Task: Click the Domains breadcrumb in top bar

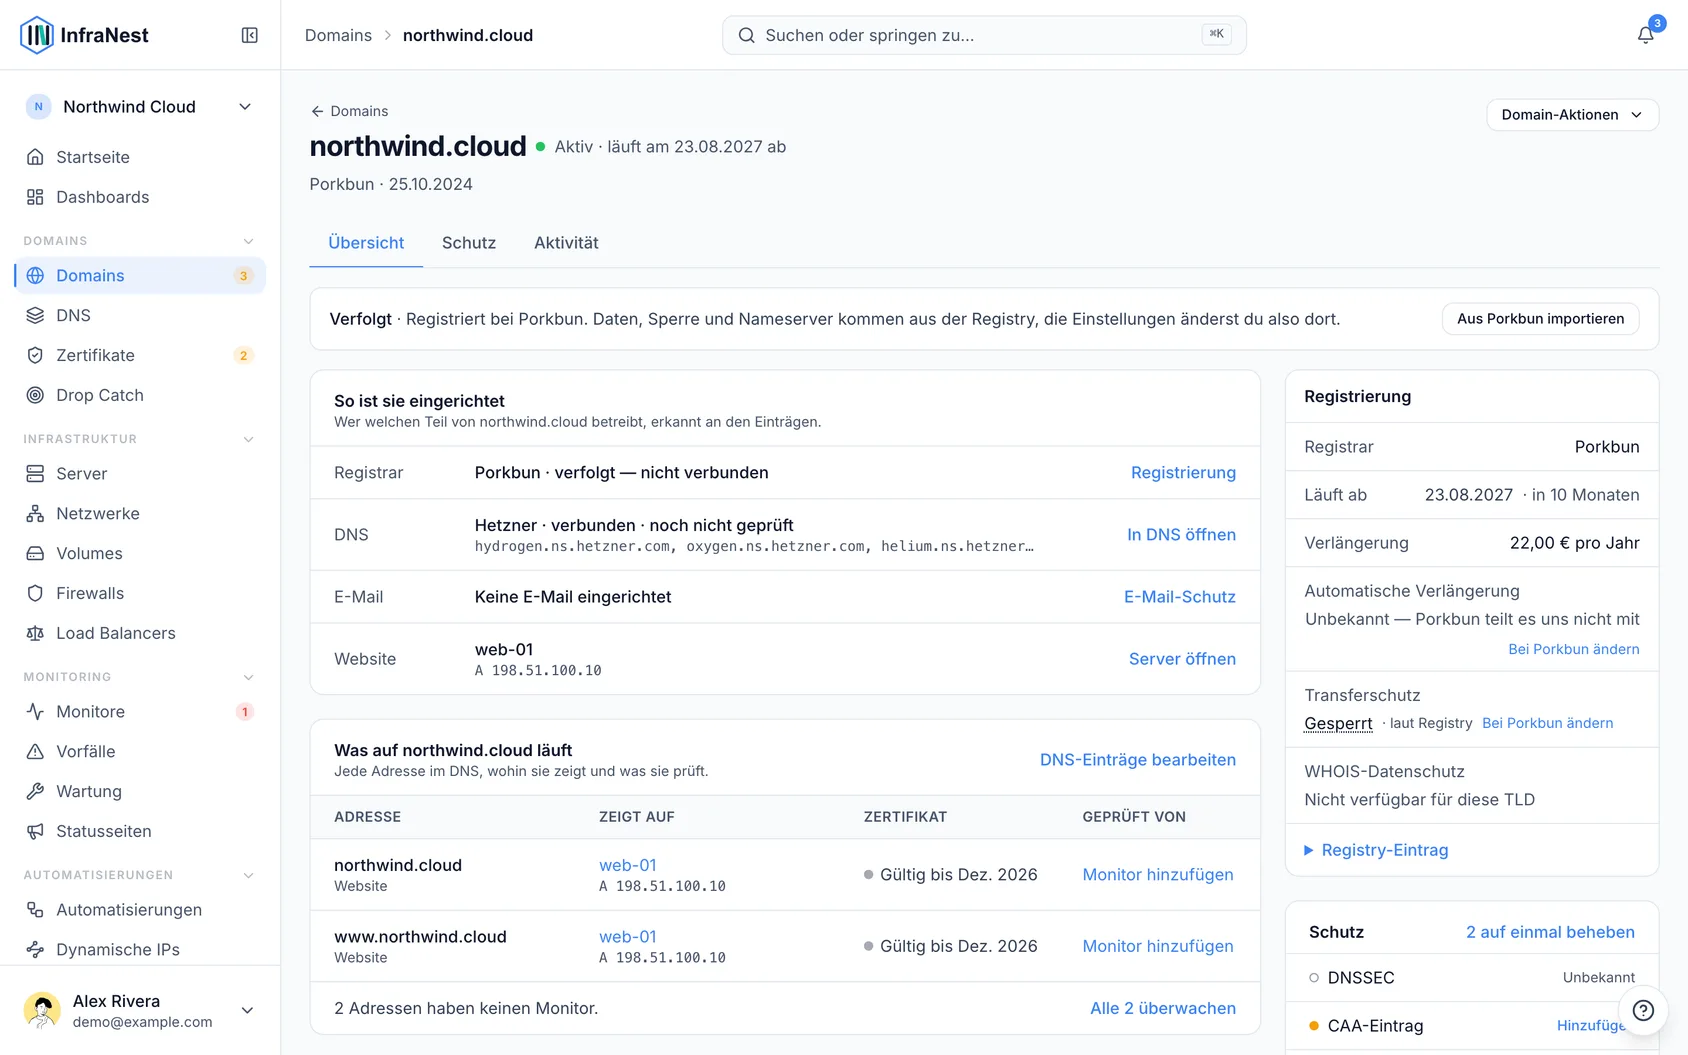Action: click(338, 35)
